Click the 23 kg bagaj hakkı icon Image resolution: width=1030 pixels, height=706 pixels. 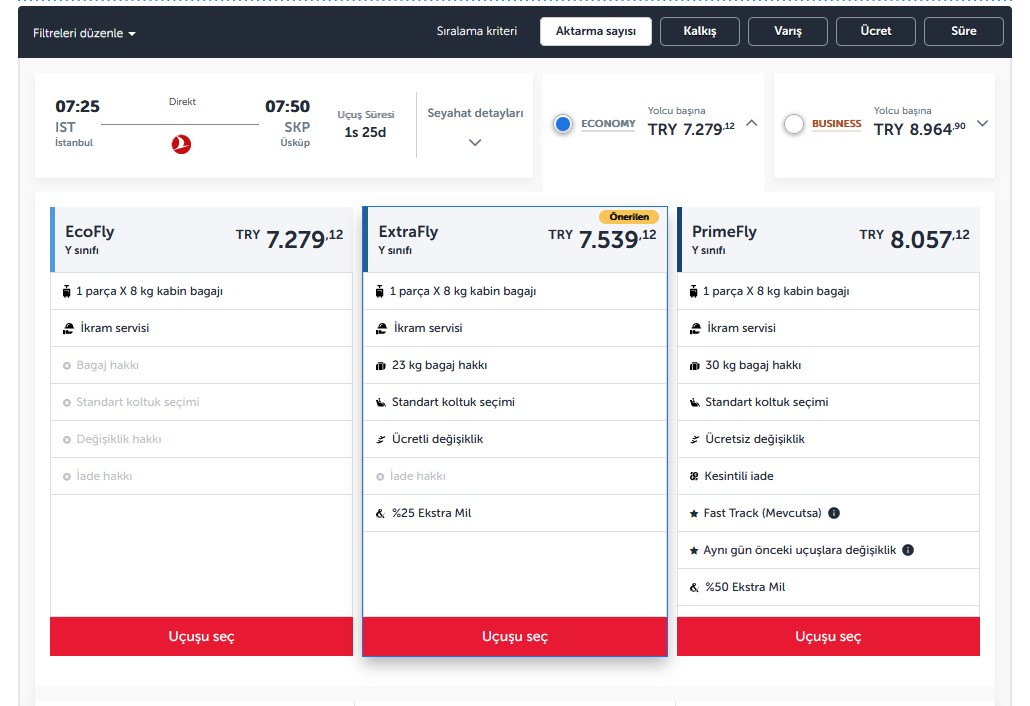(380, 366)
